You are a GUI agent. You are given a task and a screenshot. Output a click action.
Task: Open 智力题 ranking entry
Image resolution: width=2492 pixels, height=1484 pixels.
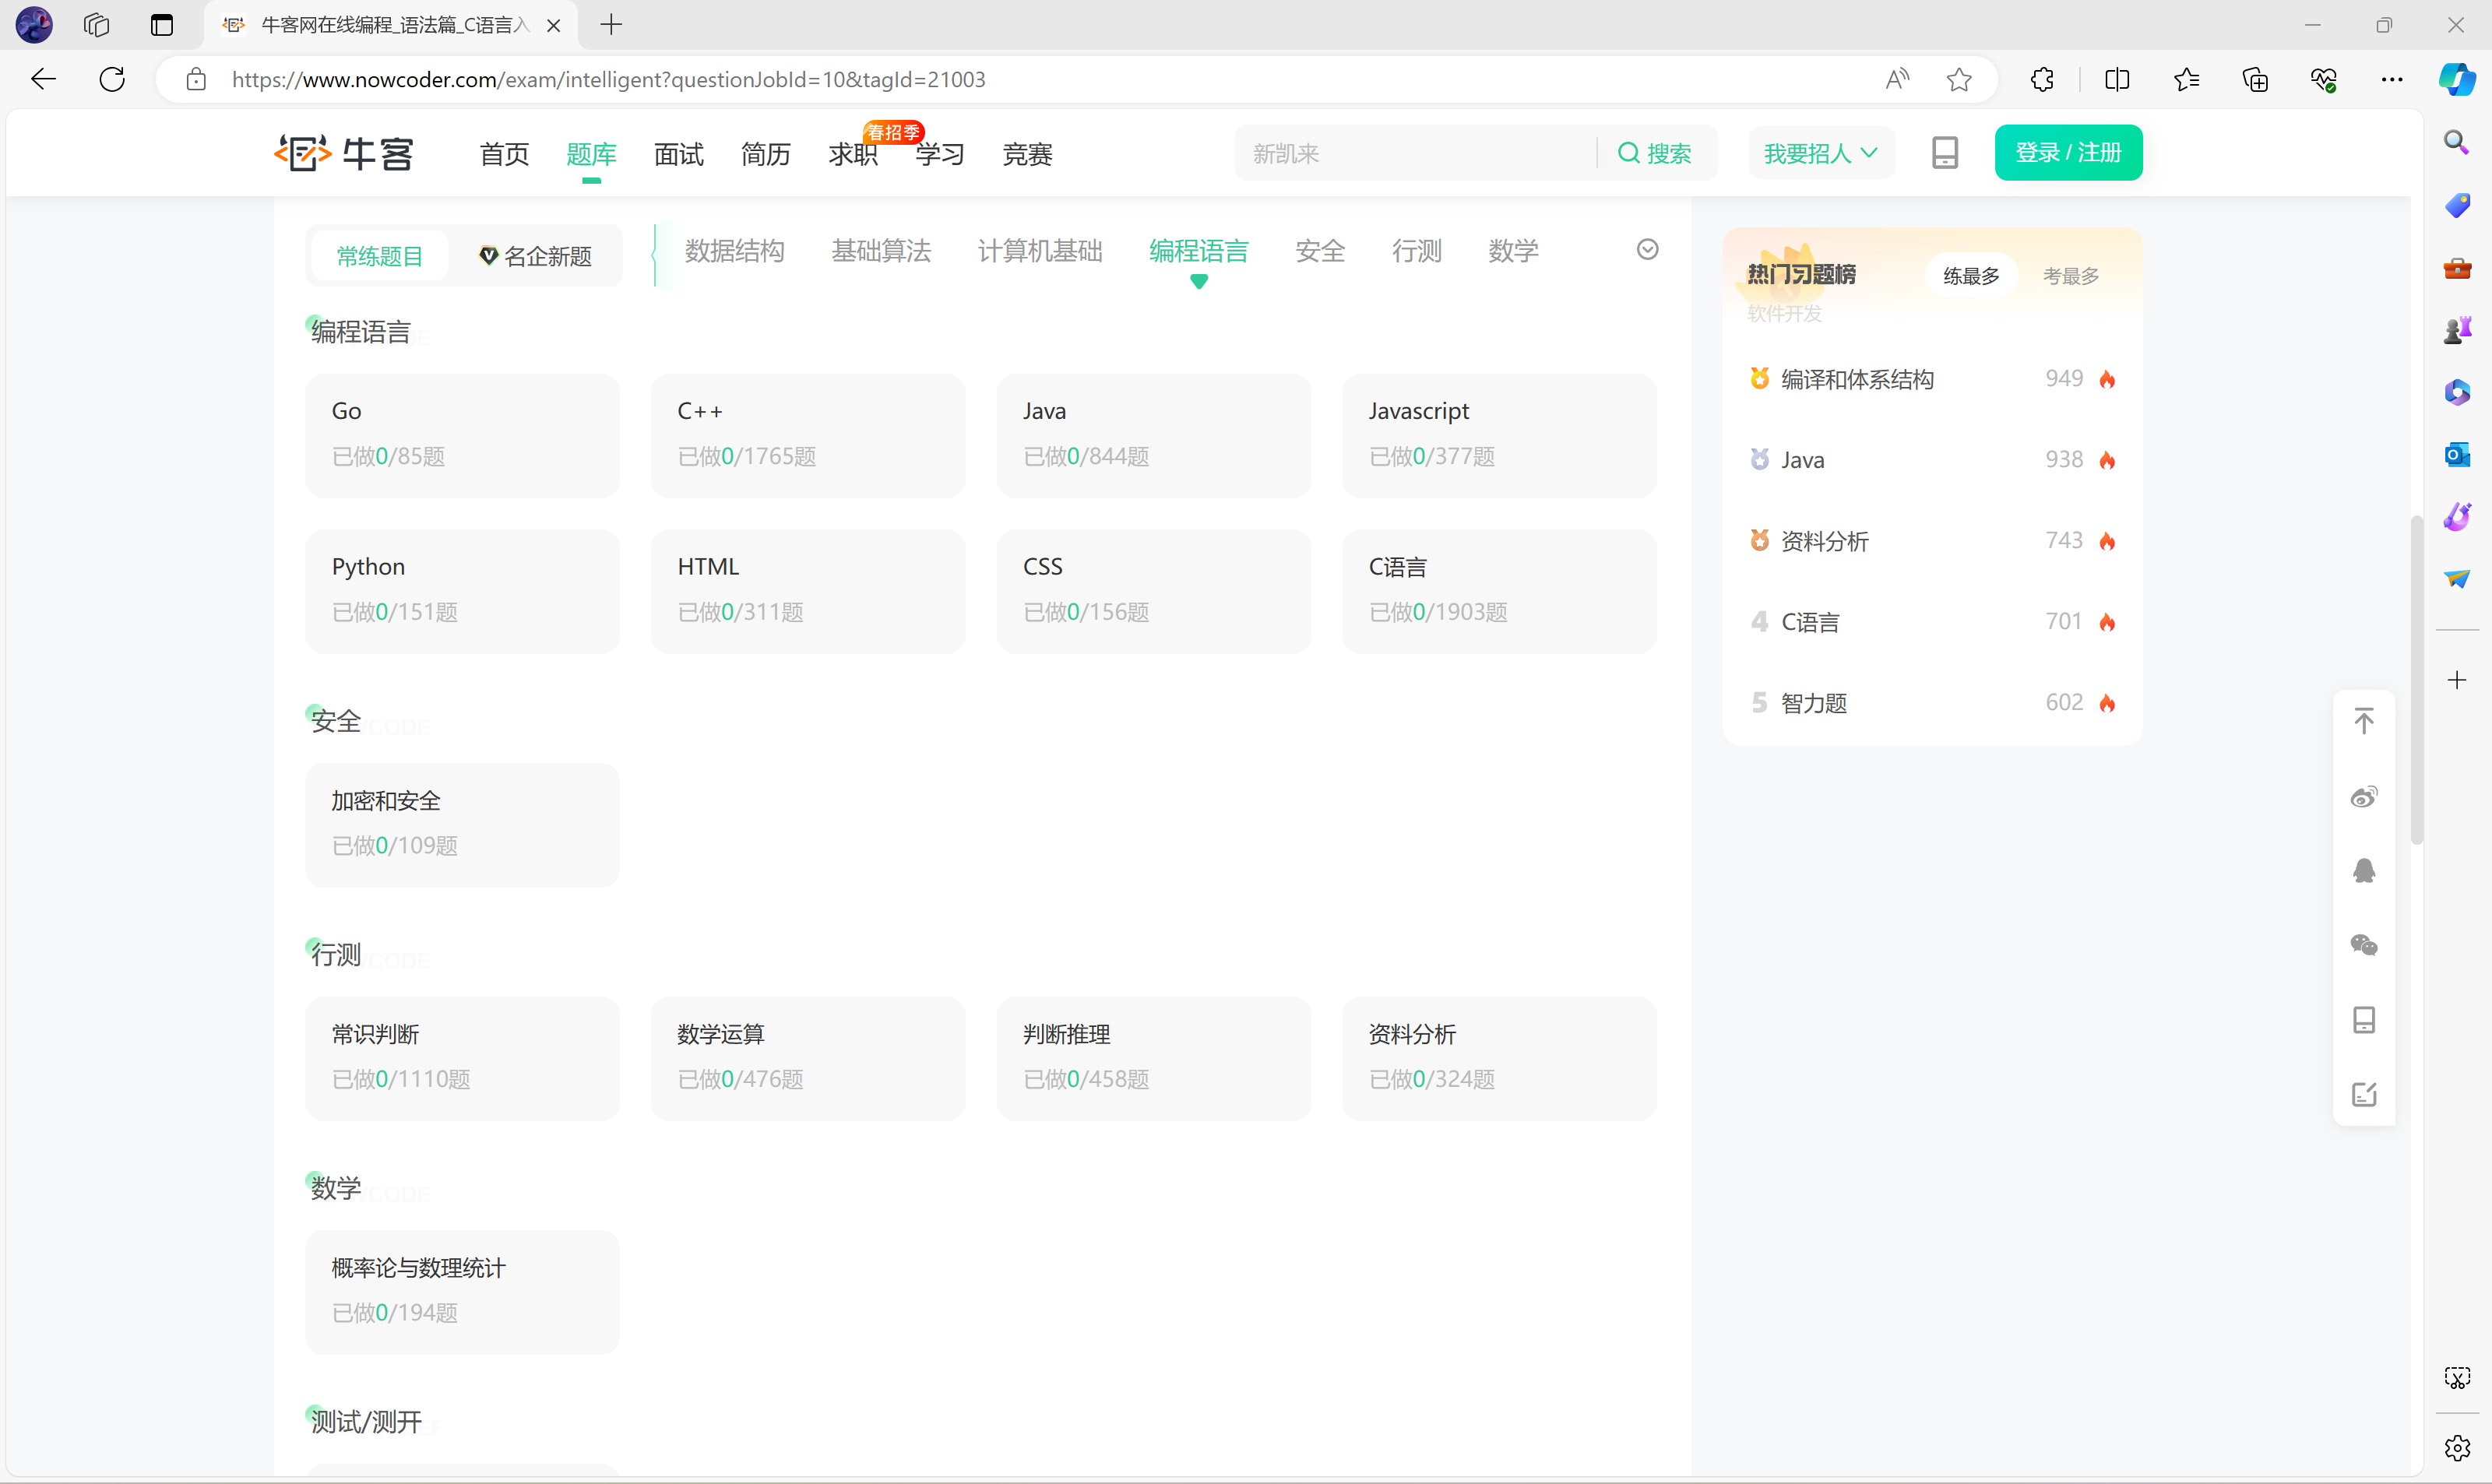pyautogui.click(x=1931, y=703)
